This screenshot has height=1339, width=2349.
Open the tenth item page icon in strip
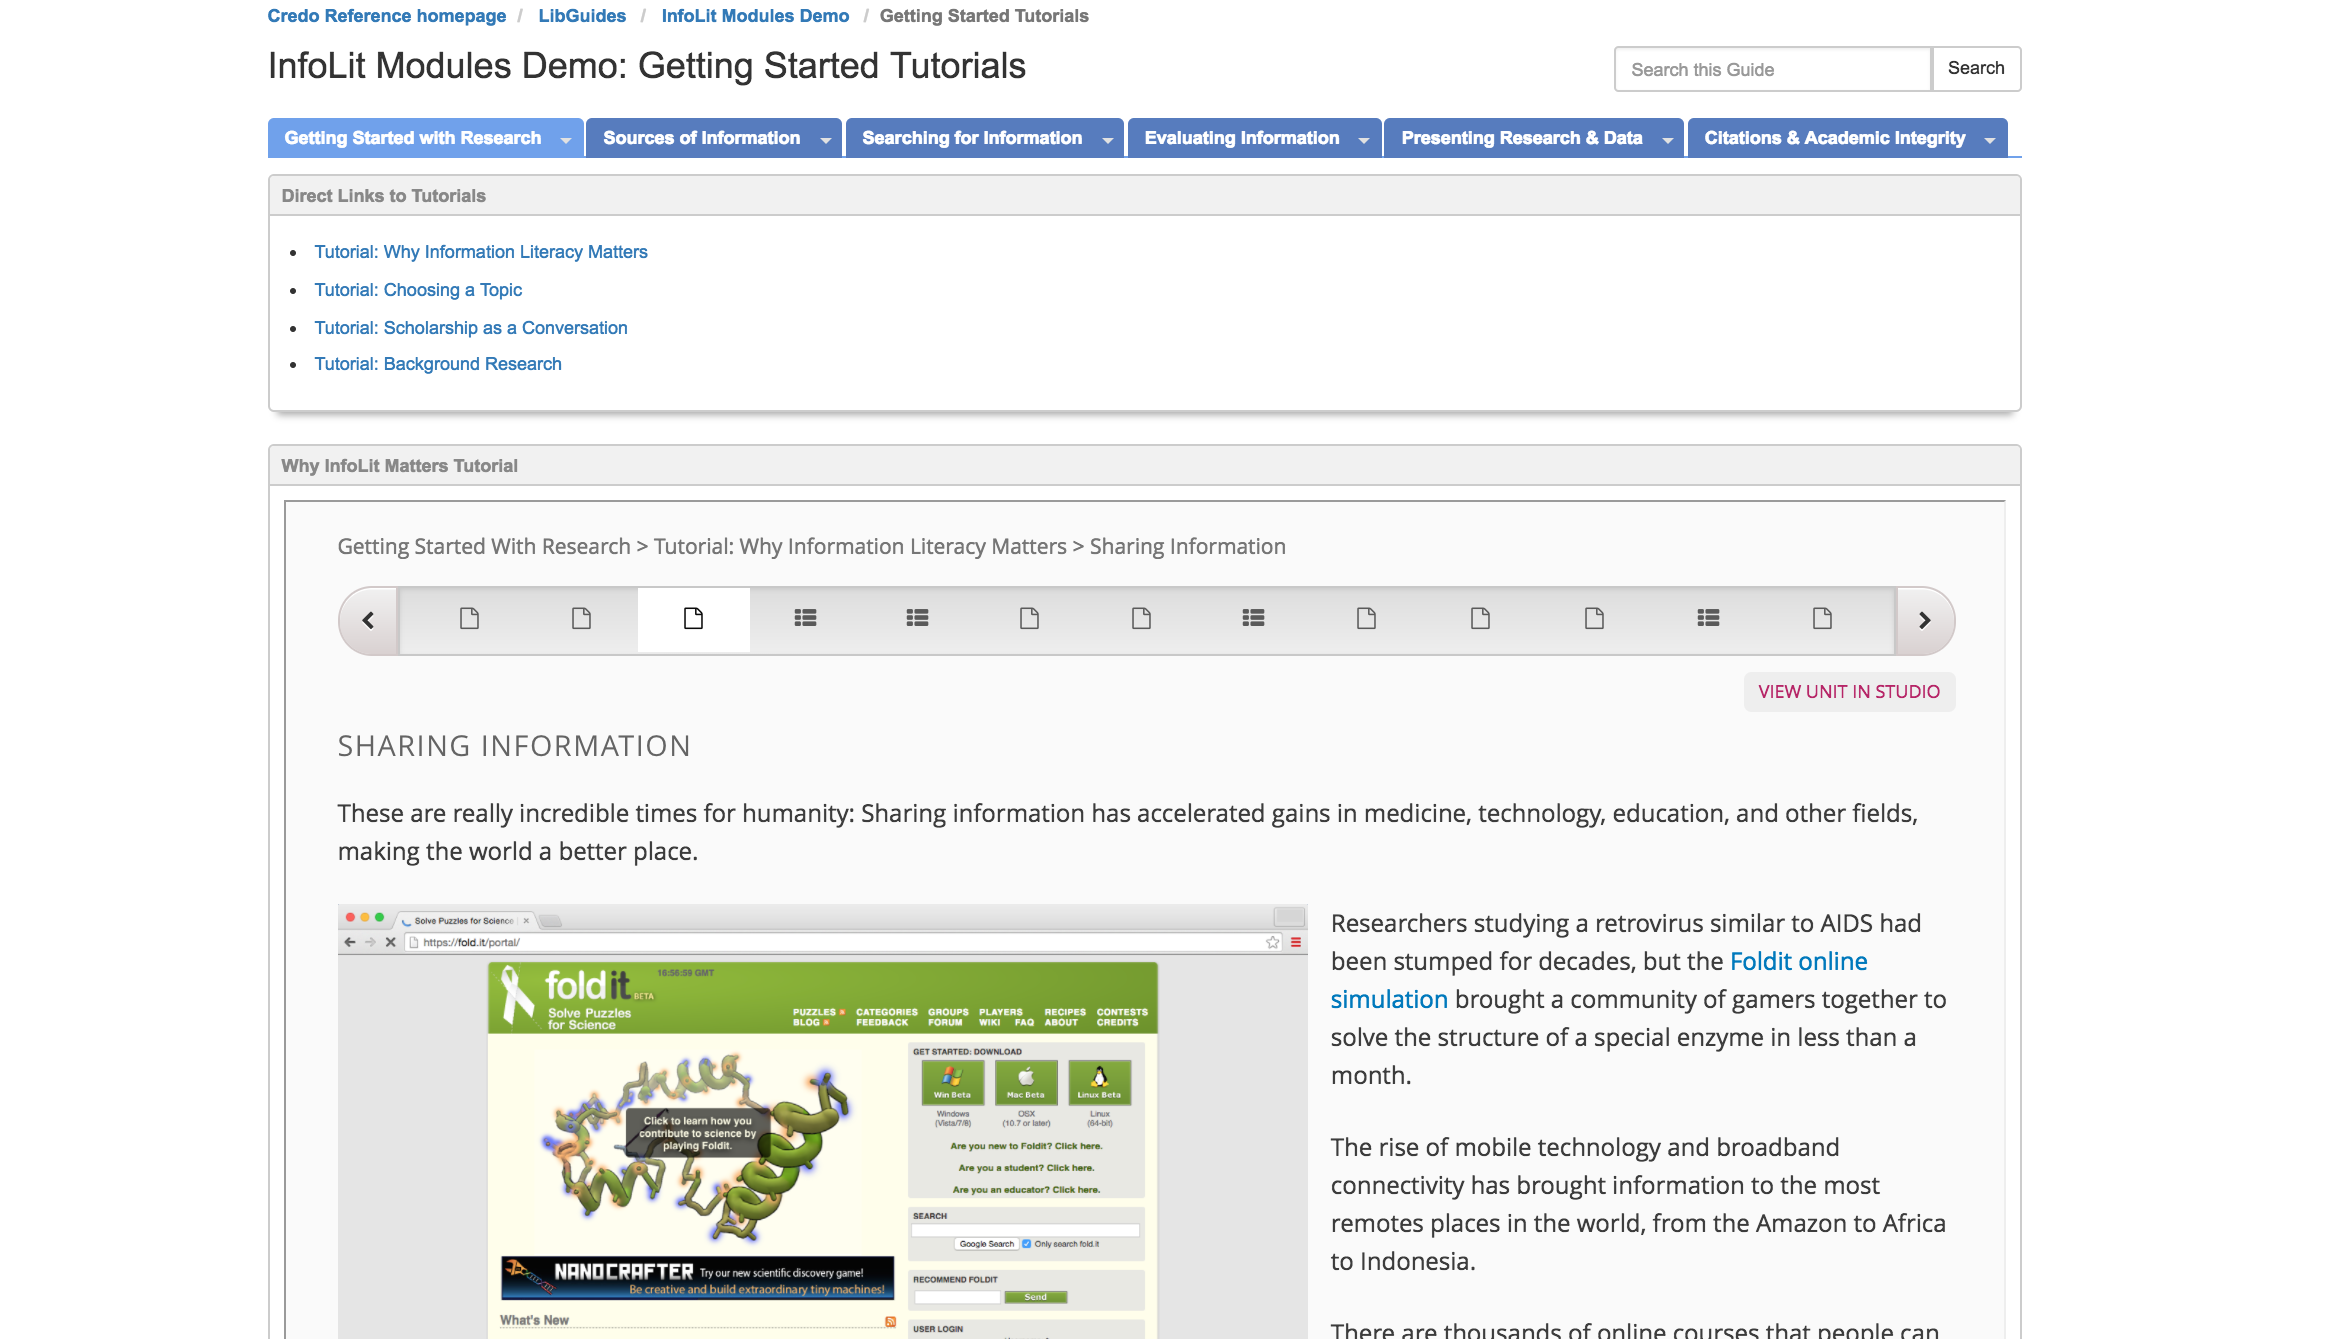(x=1480, y=619)
